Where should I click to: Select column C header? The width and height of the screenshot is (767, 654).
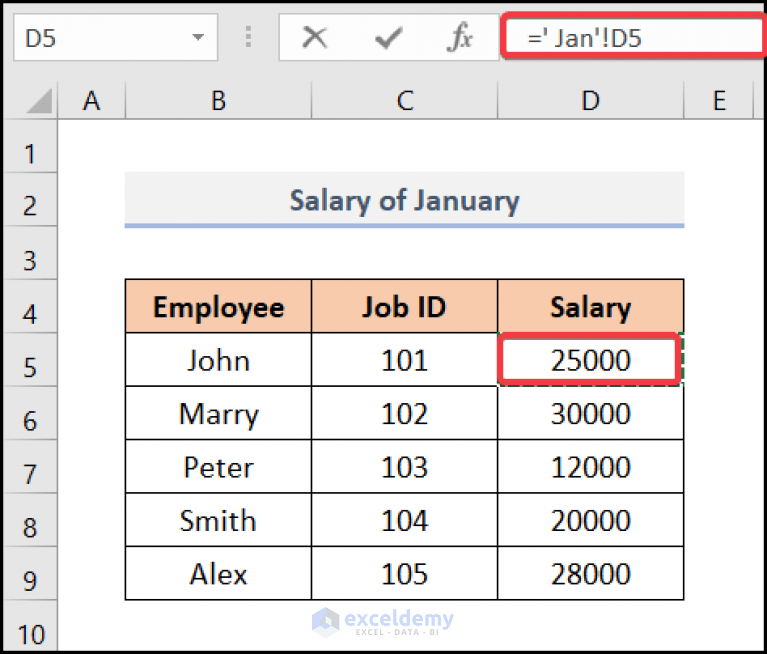405,101
